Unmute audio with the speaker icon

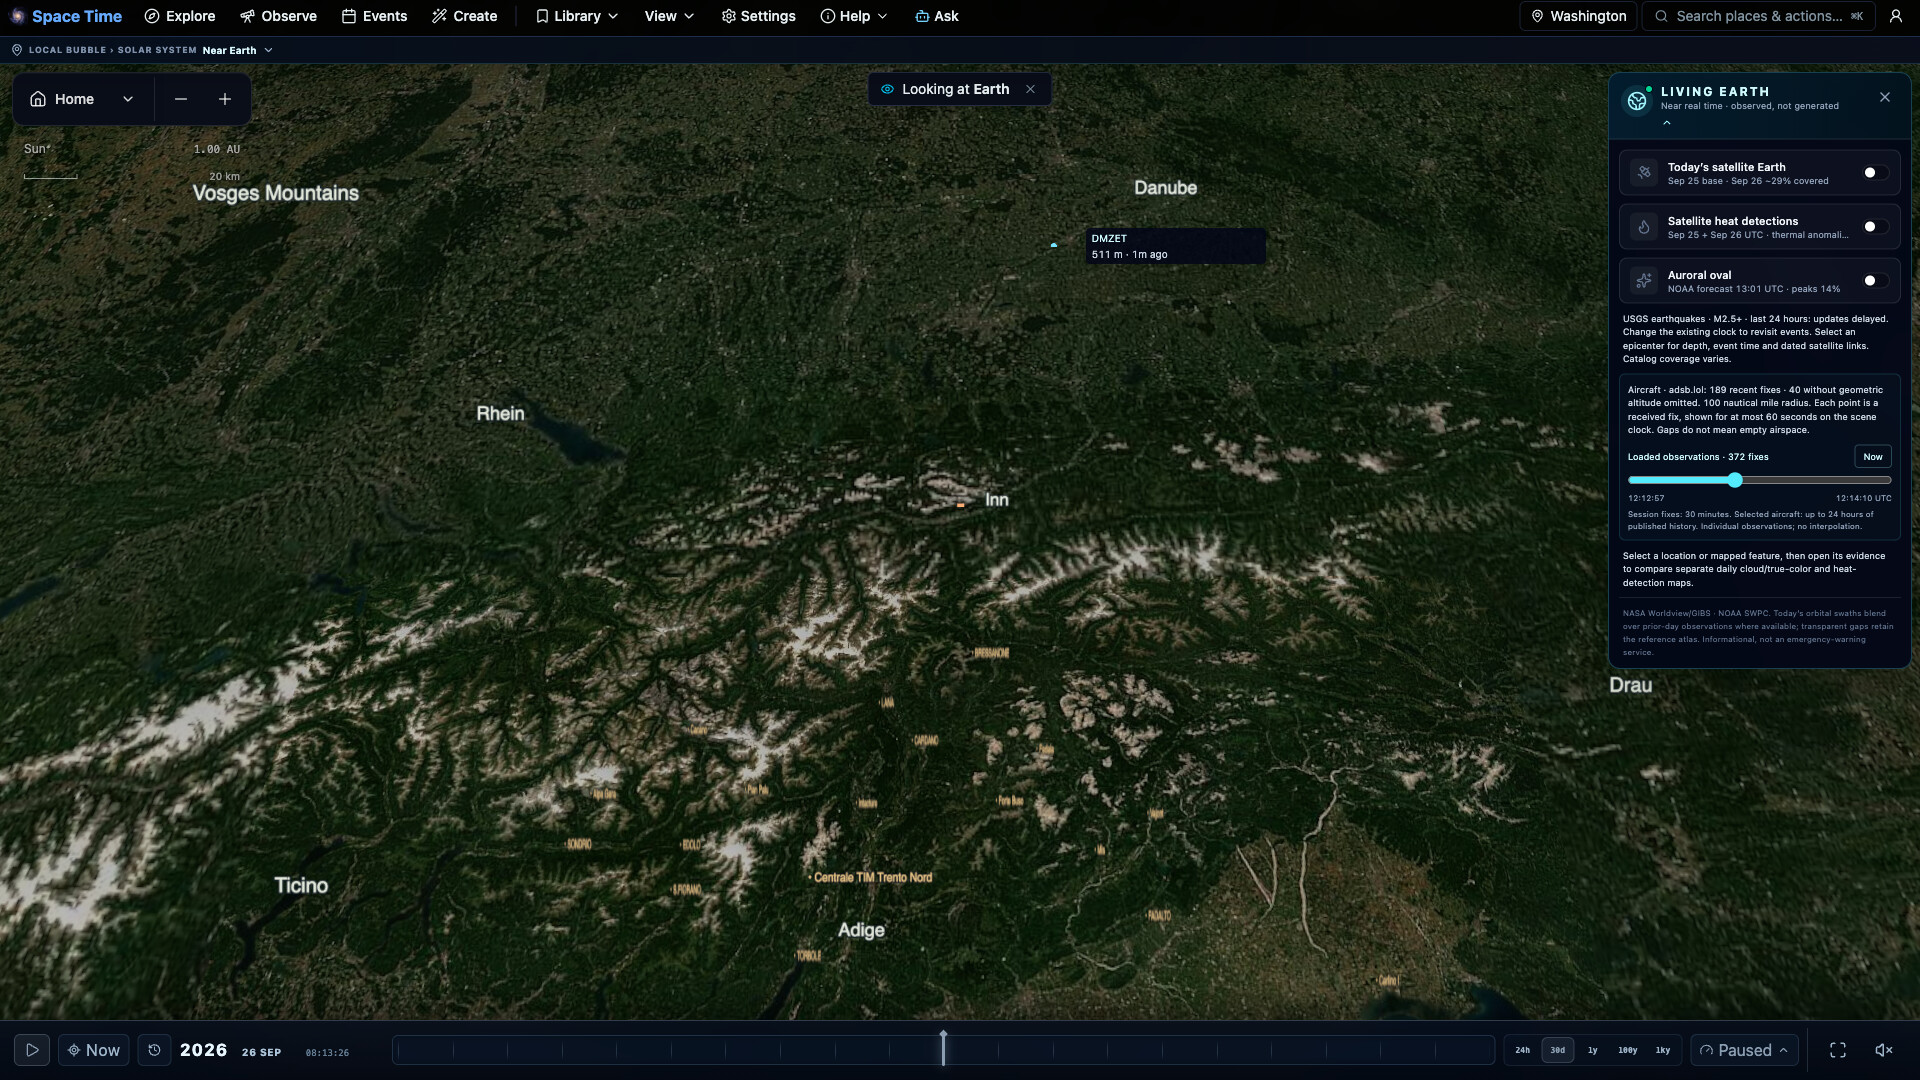coord(1884,1050)
